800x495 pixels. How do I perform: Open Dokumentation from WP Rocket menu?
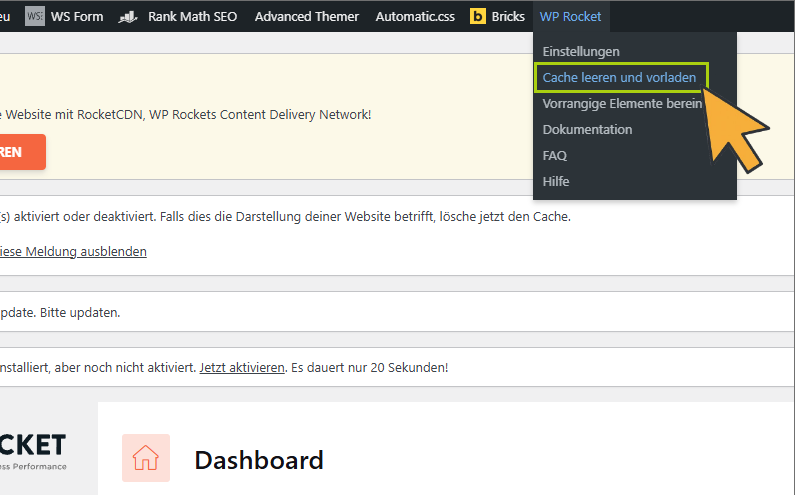(587, 130)
